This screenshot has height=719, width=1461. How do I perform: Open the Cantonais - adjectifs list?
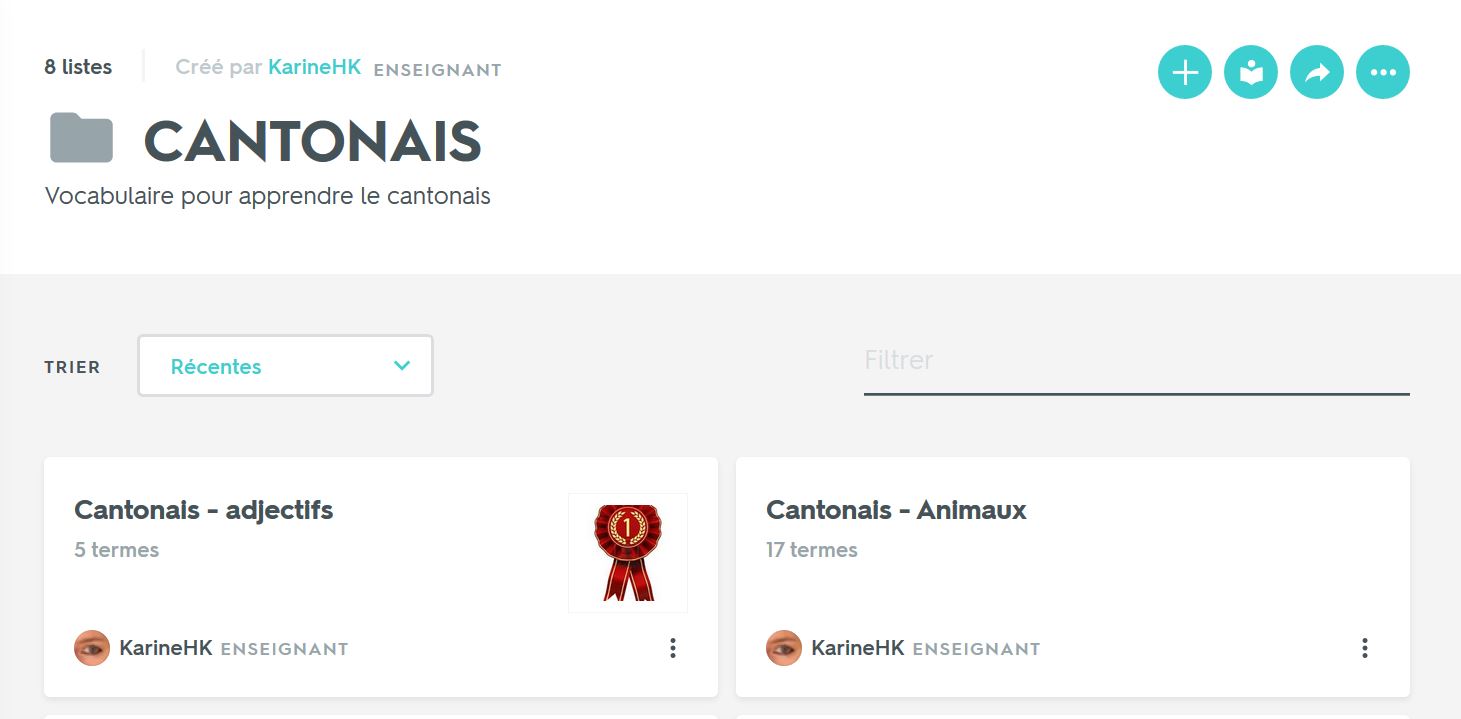(x=204, y=510)
